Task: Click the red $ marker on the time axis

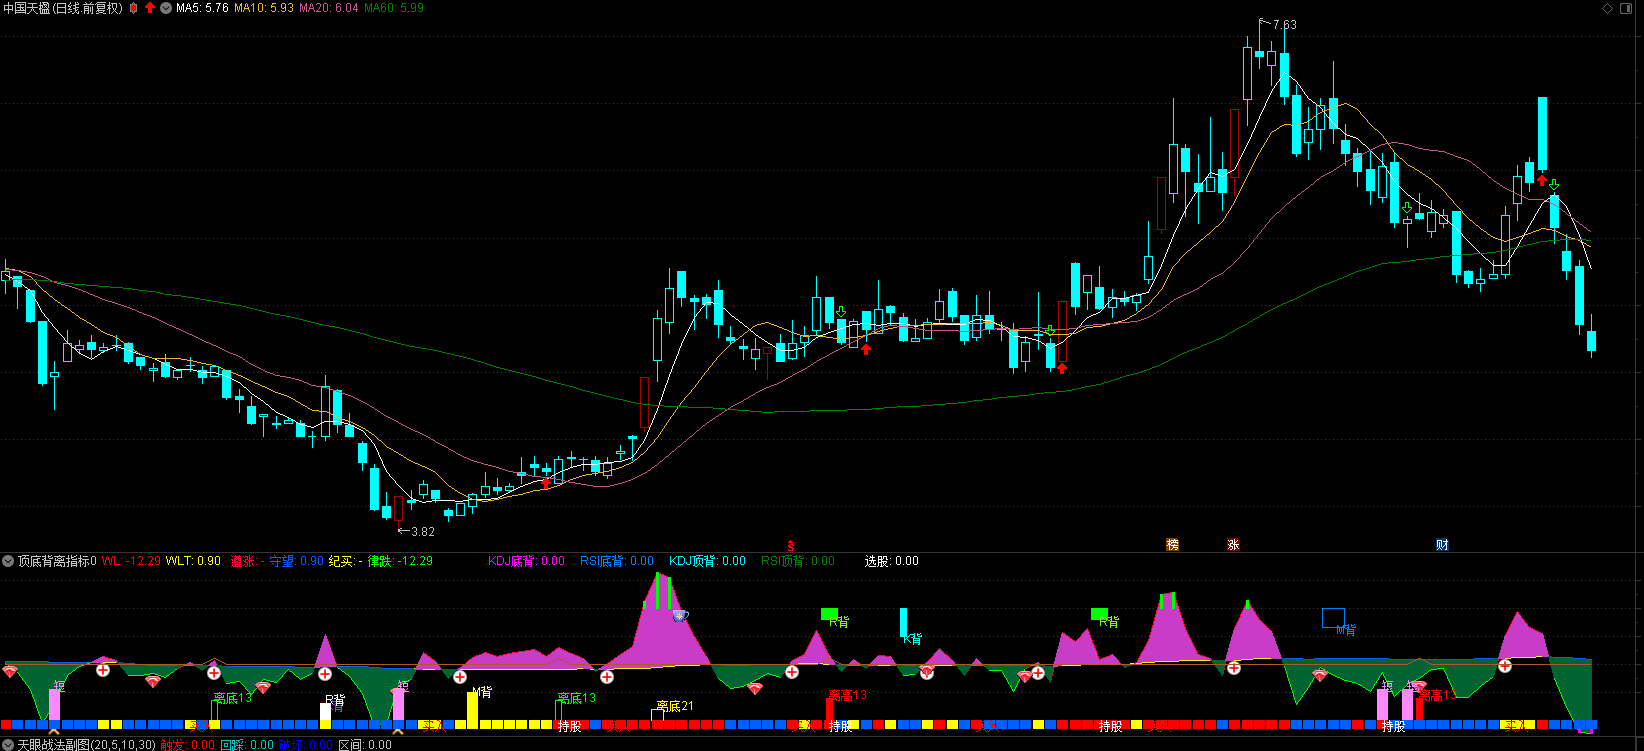Action: 790,546
